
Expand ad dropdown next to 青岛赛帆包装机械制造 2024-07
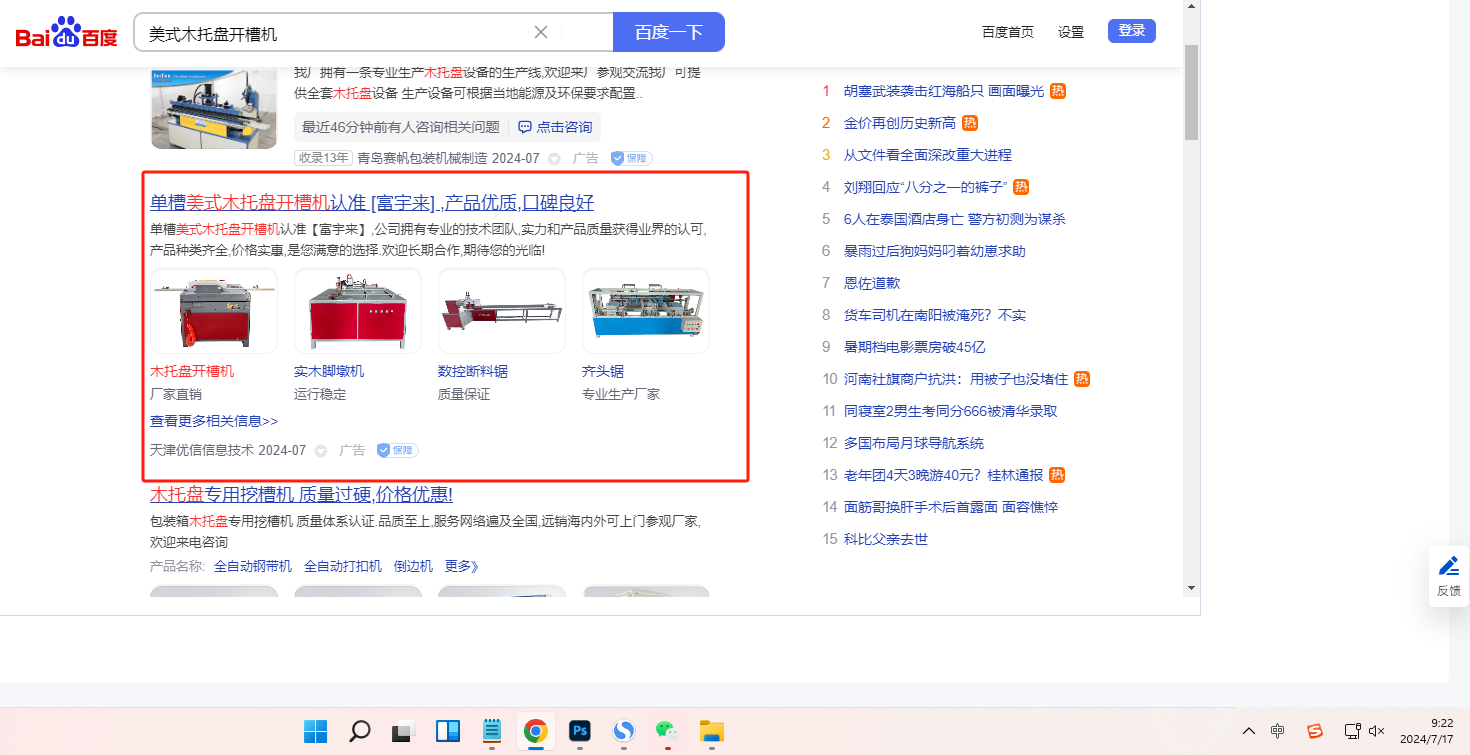(x=555, y=158)
